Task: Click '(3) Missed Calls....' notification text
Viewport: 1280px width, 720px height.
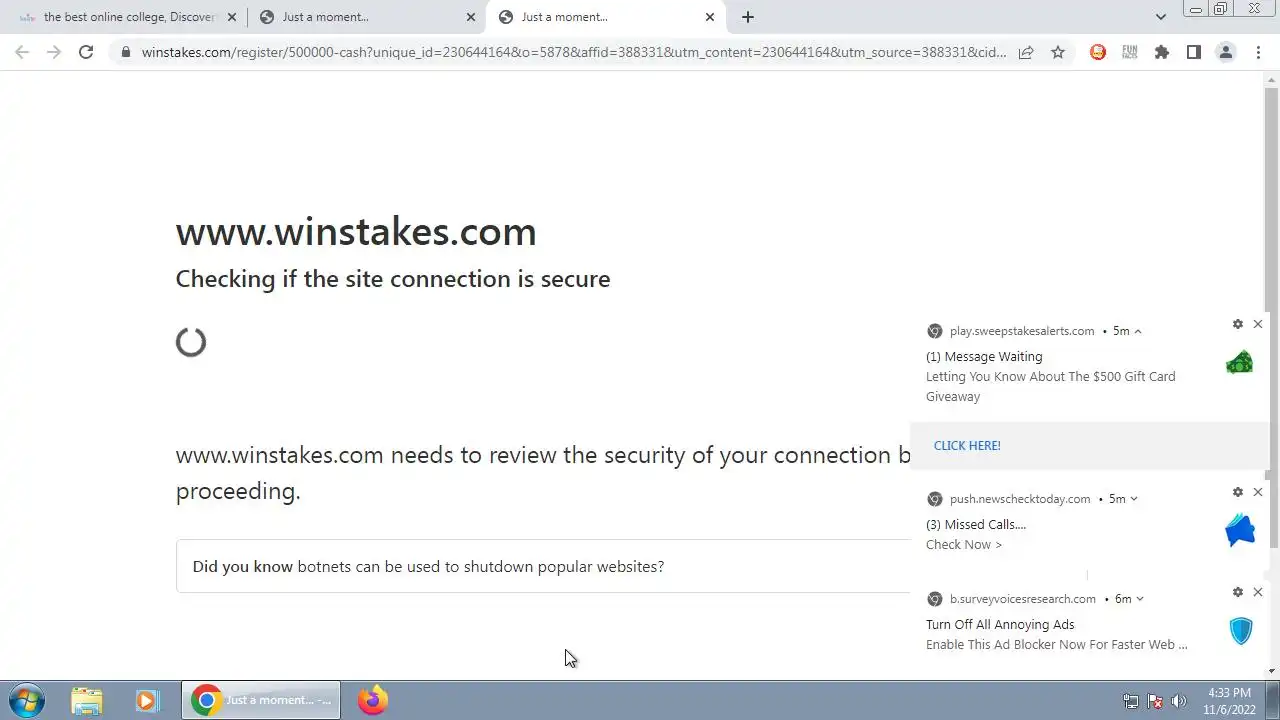Action: (x=976, y=524)
